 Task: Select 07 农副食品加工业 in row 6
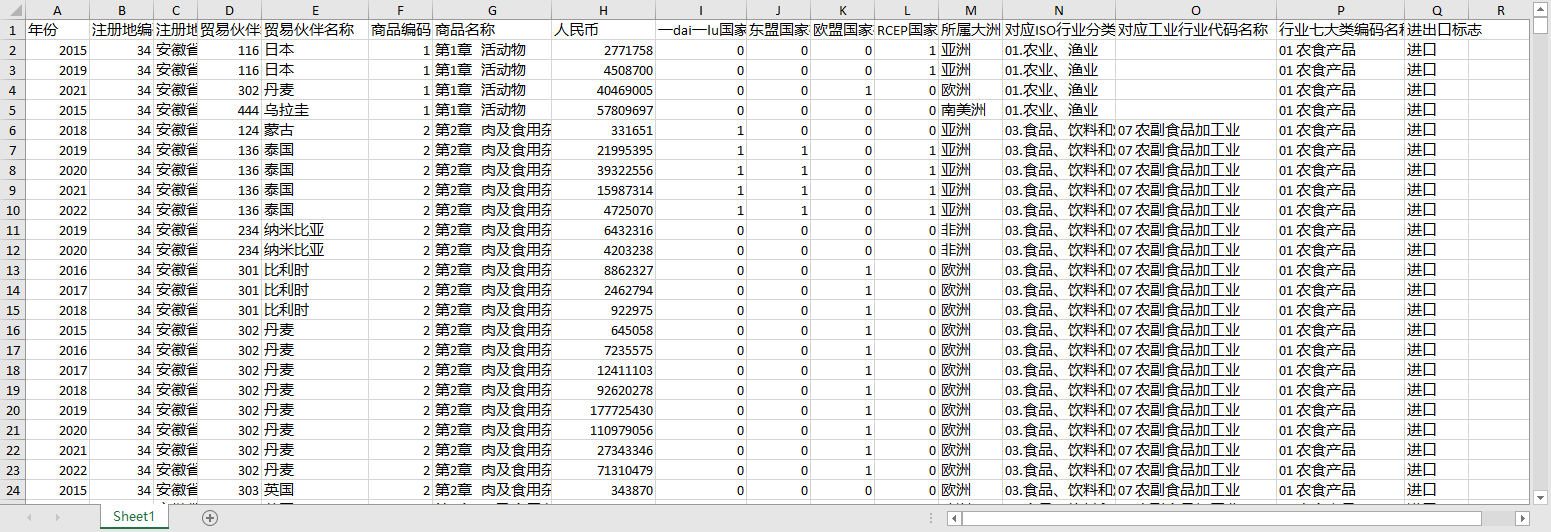[x=1196, y=130]
